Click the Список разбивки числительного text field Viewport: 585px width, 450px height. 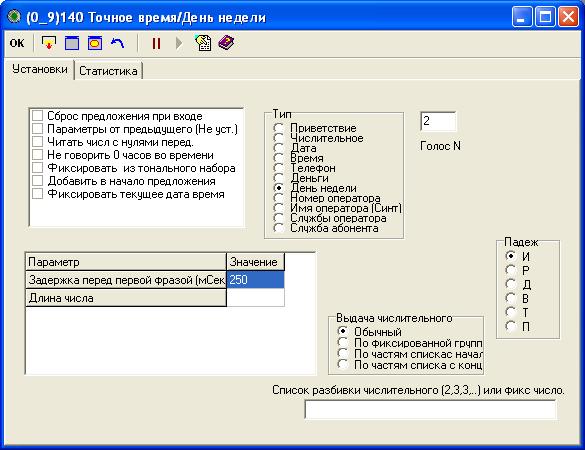430,409
